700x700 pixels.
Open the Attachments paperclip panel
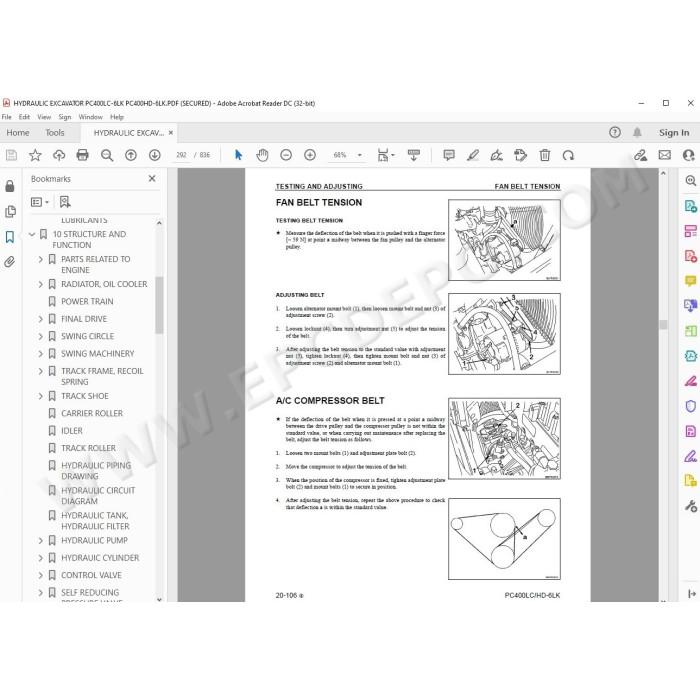[x=10, y=262]
